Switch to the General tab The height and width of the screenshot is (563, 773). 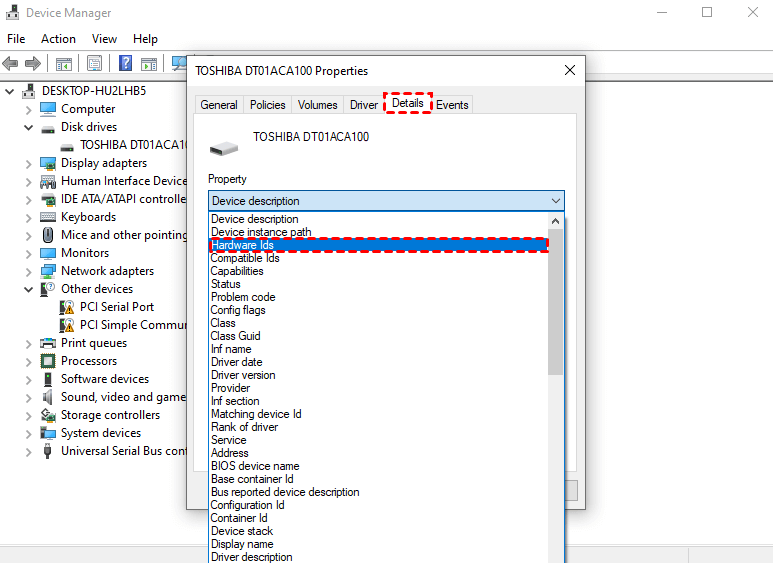218,105
